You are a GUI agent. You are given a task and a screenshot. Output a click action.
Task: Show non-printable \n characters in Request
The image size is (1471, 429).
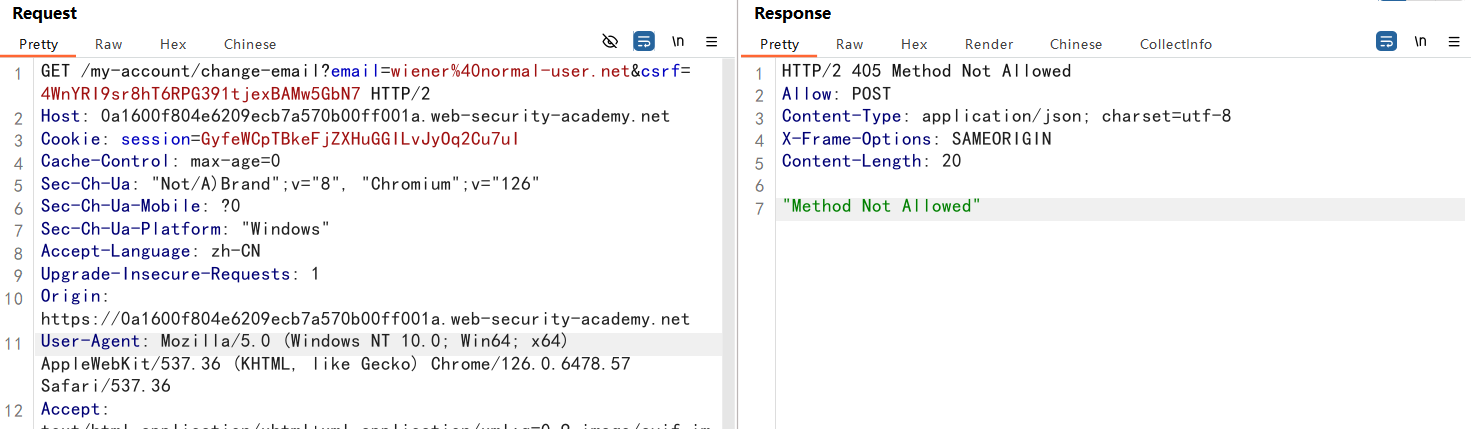[678, 41]
